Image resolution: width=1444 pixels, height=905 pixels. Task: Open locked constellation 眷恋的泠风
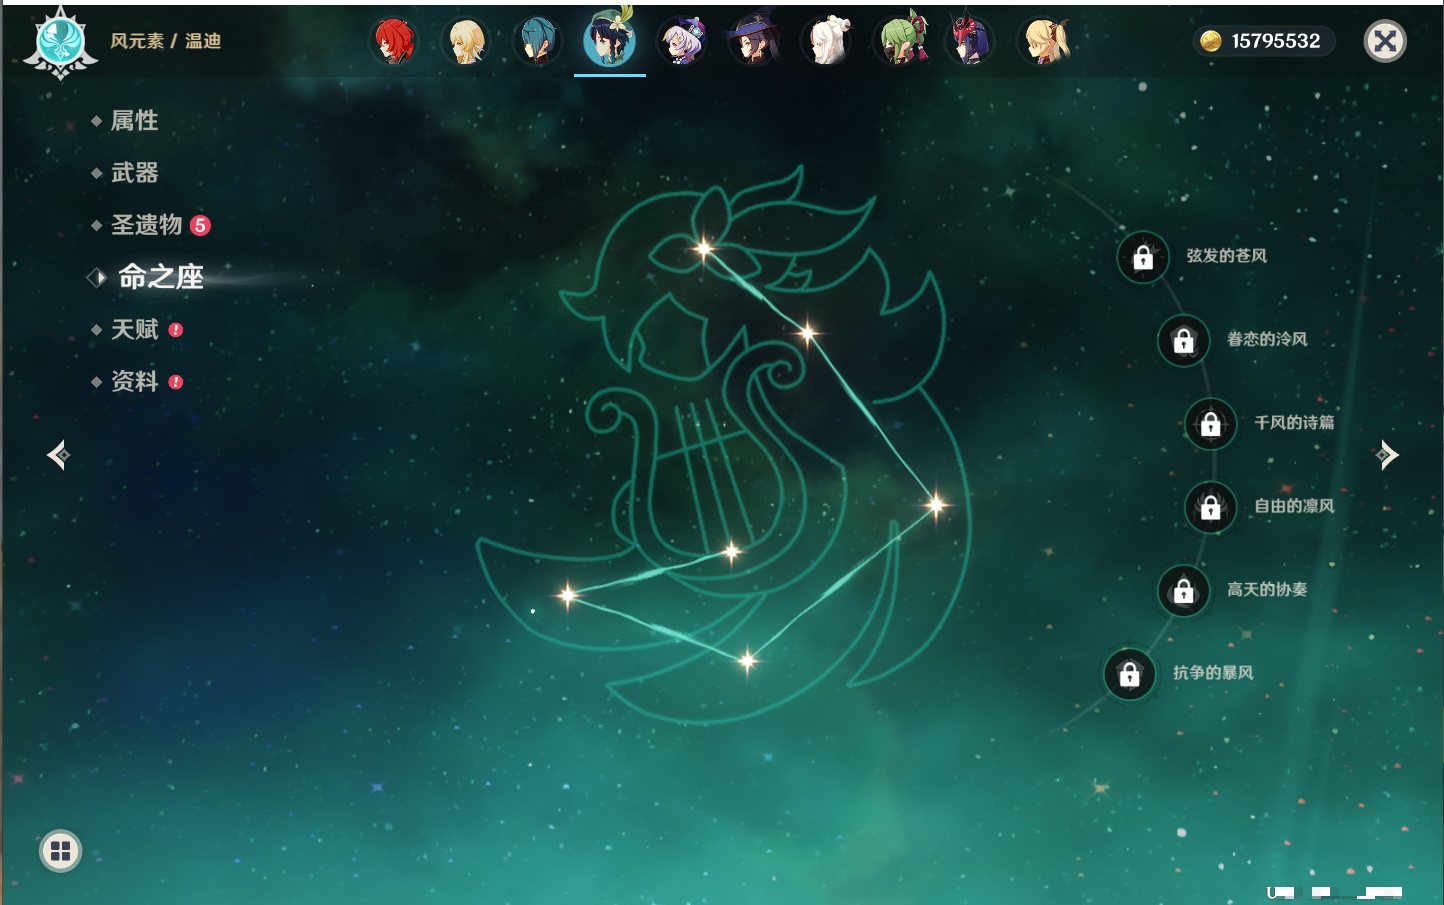pos(1183,340)
